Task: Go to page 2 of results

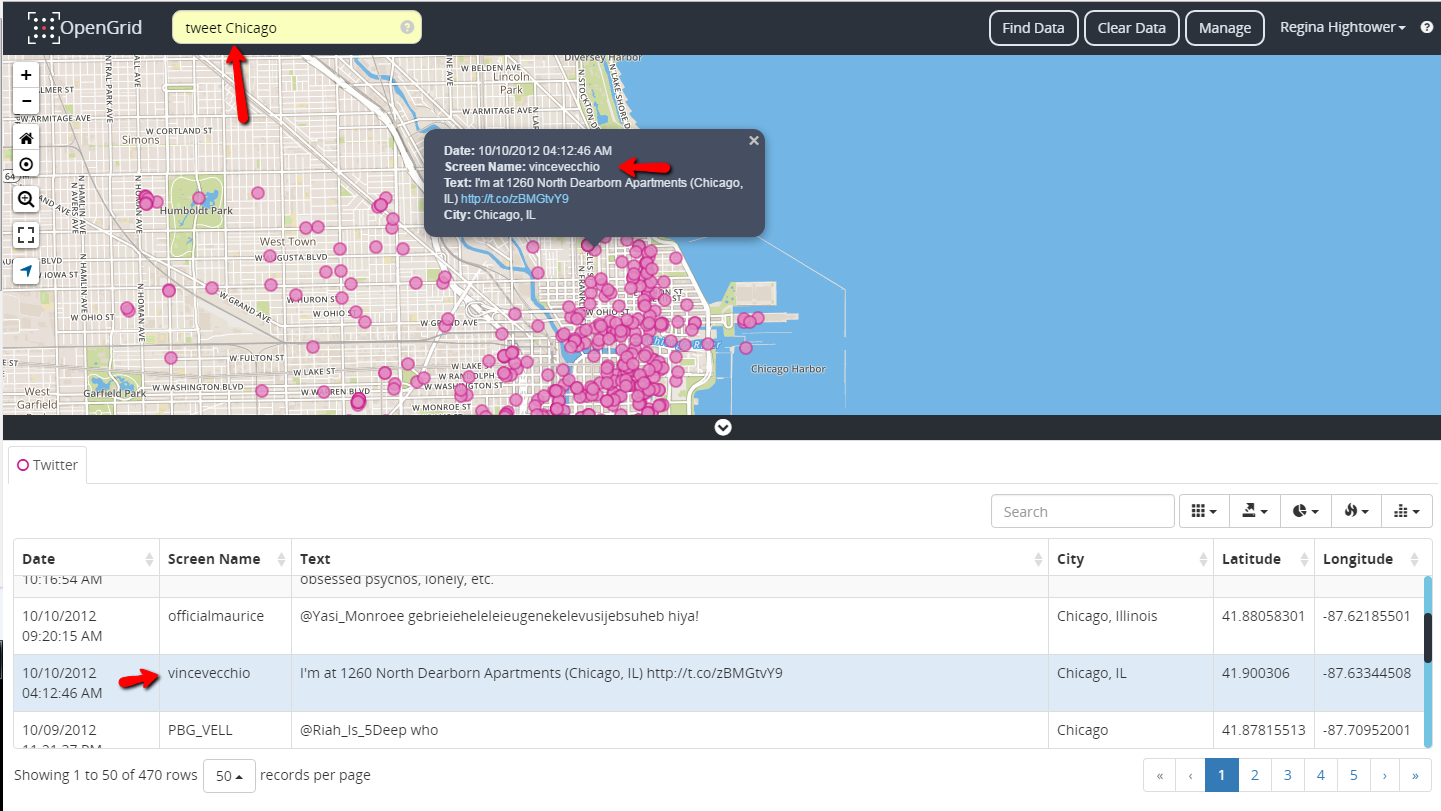Action: (1254, 775)
